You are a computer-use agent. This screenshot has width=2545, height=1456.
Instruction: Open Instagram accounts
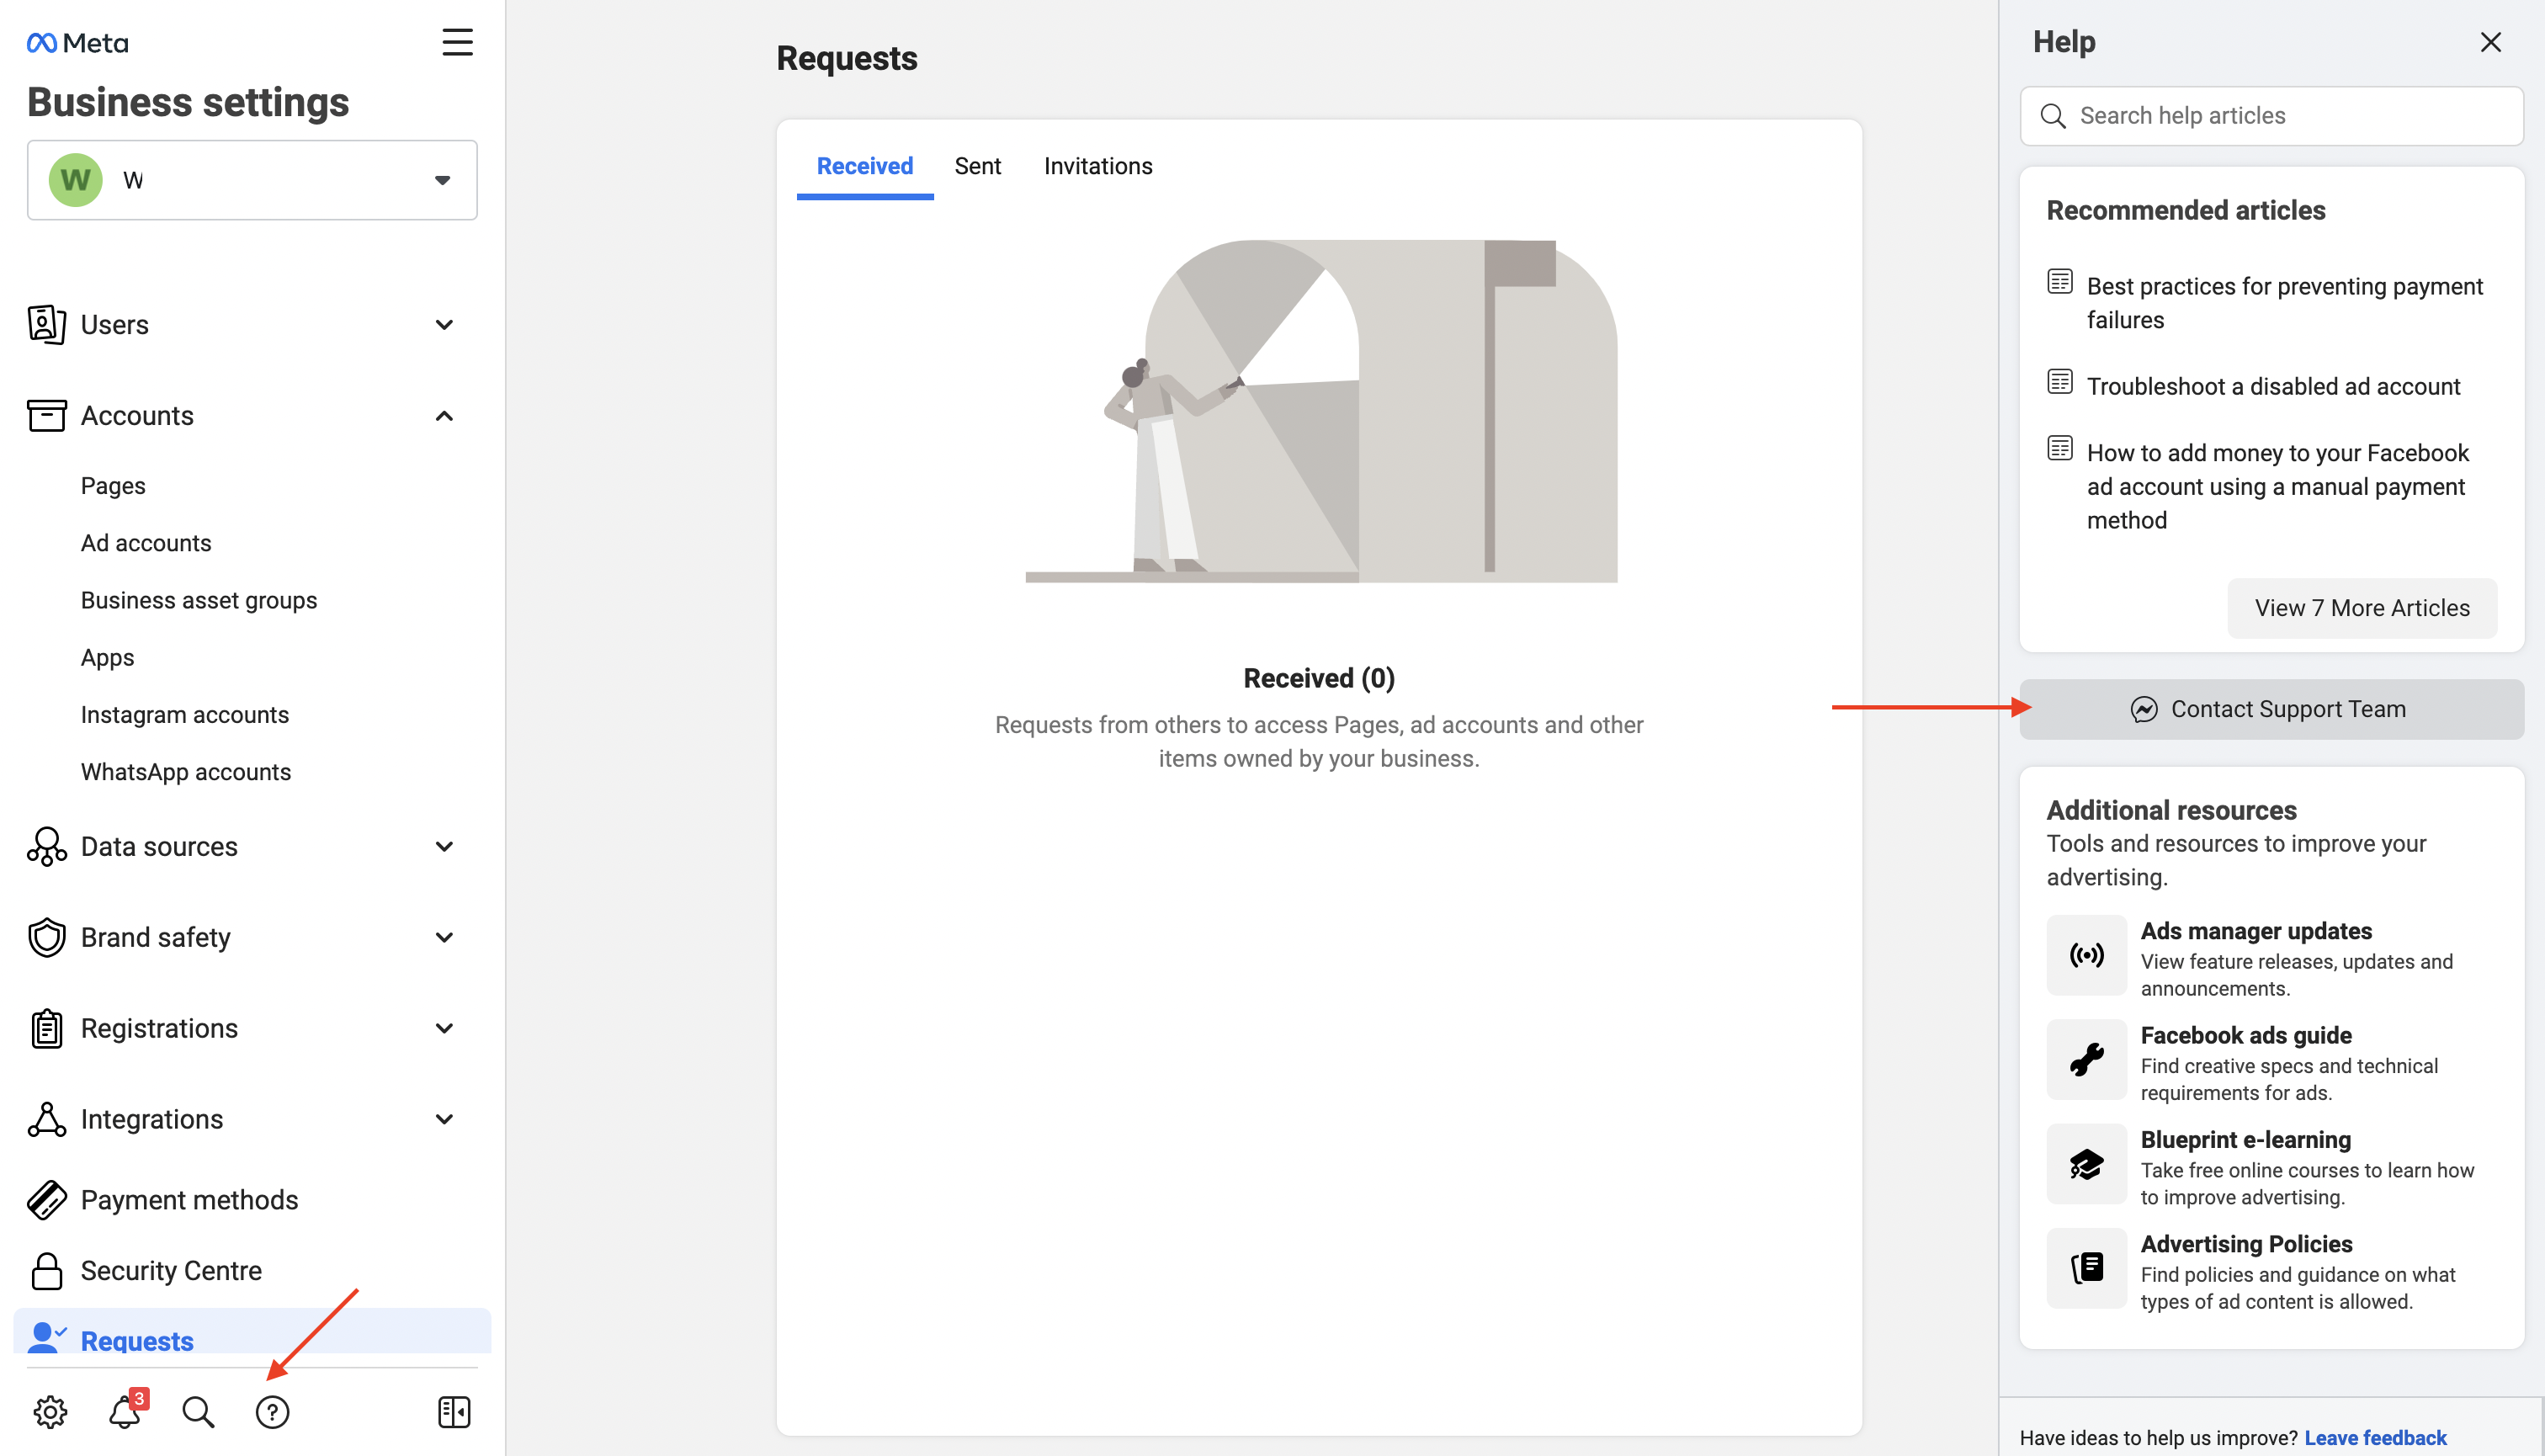185,715
